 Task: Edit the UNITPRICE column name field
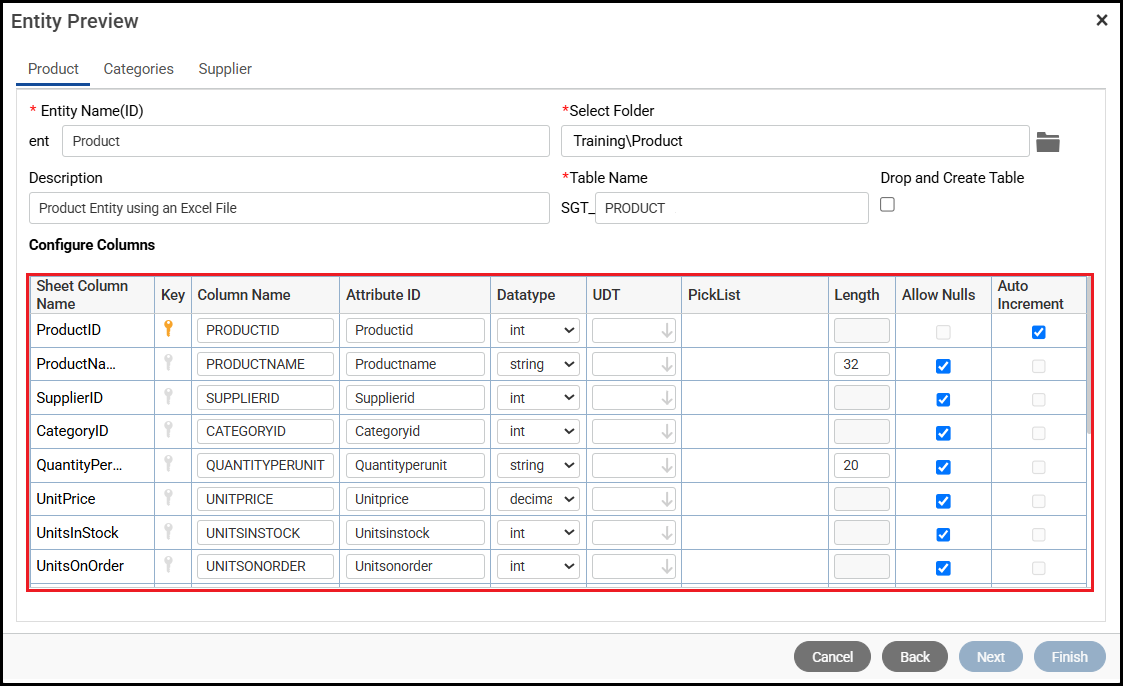point(266,499)
